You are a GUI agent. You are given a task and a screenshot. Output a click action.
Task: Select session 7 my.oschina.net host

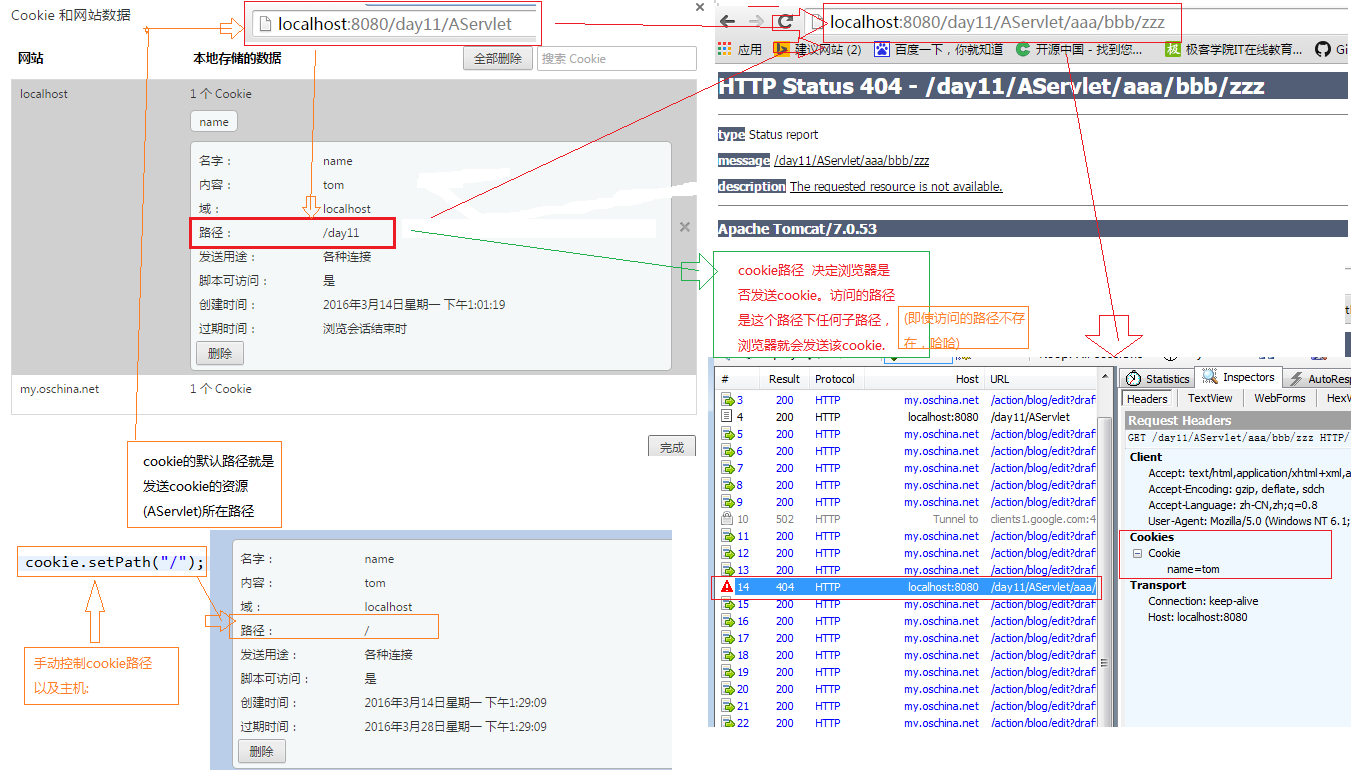pyautogui.click(x=941, y=468)
